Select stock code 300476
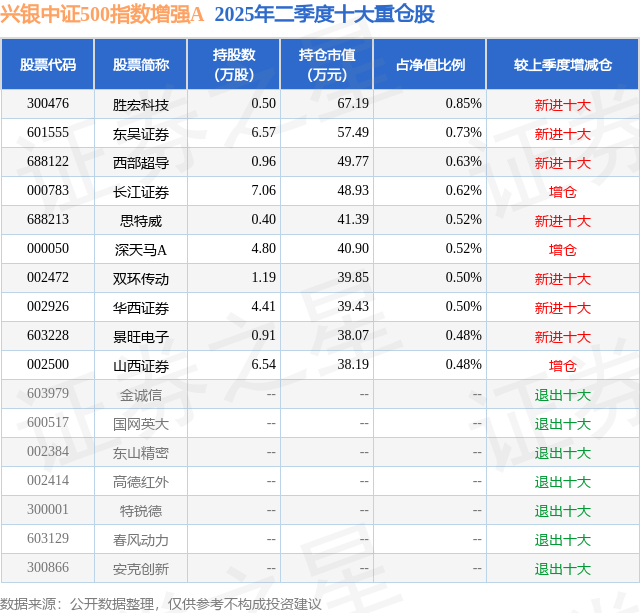 [x=48, y=104]
